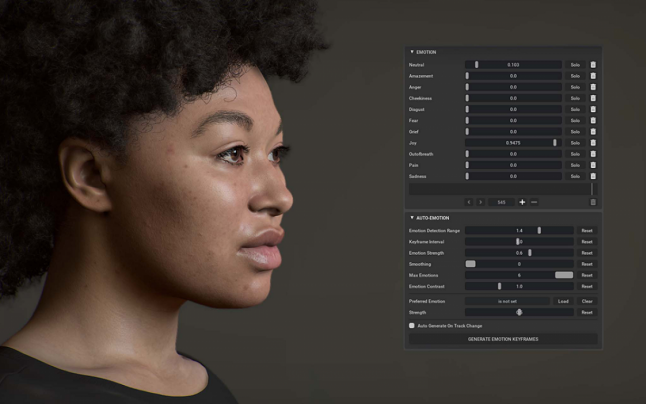Viewport: 646px width, 404px height.
Task: Collapse the EMOTION section
Action: pyautogui.click(x=412, y=52)
